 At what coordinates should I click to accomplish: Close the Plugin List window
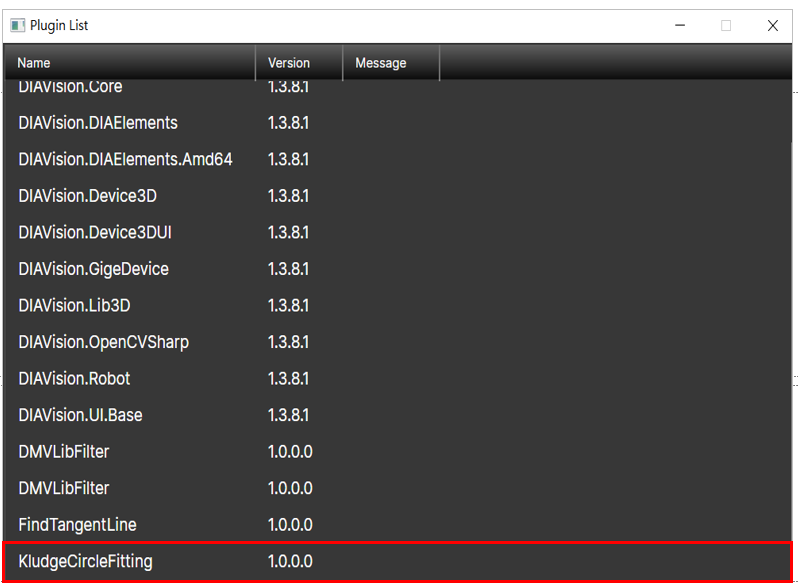click(x=772, y=26)
